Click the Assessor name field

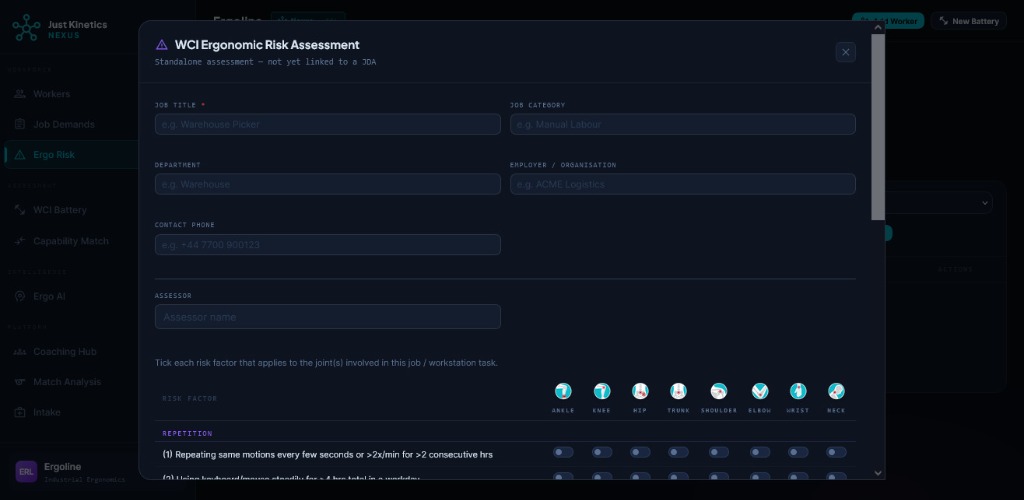point(328,317)
